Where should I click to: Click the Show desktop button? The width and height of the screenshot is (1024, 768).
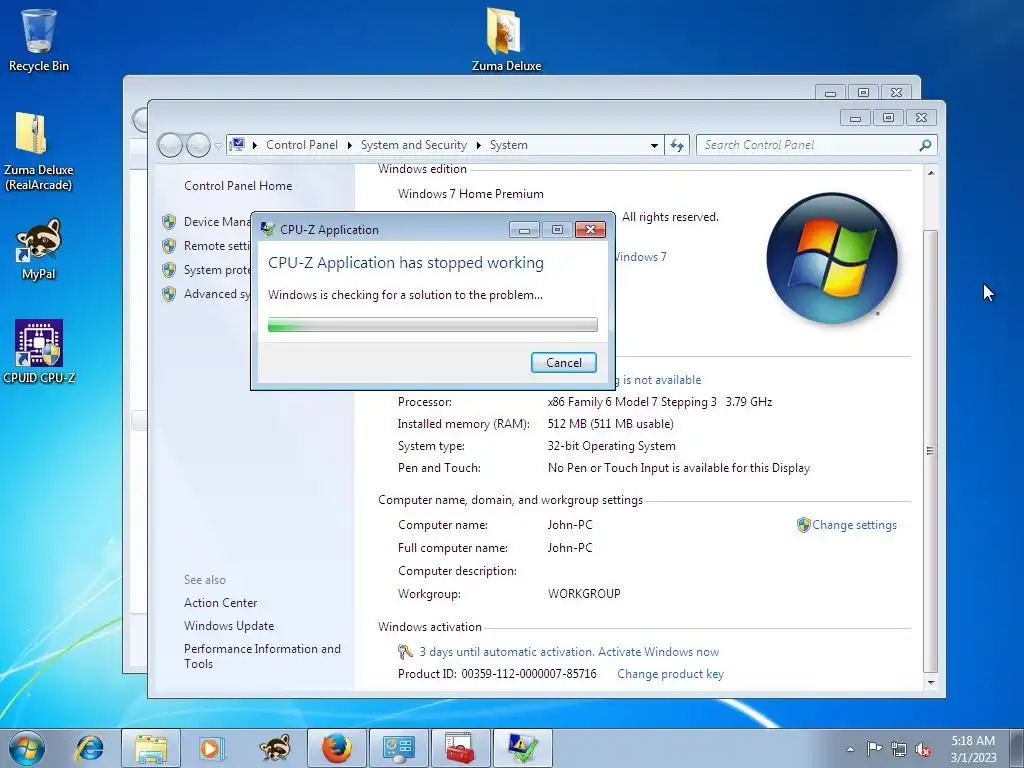coord(1018,748)
